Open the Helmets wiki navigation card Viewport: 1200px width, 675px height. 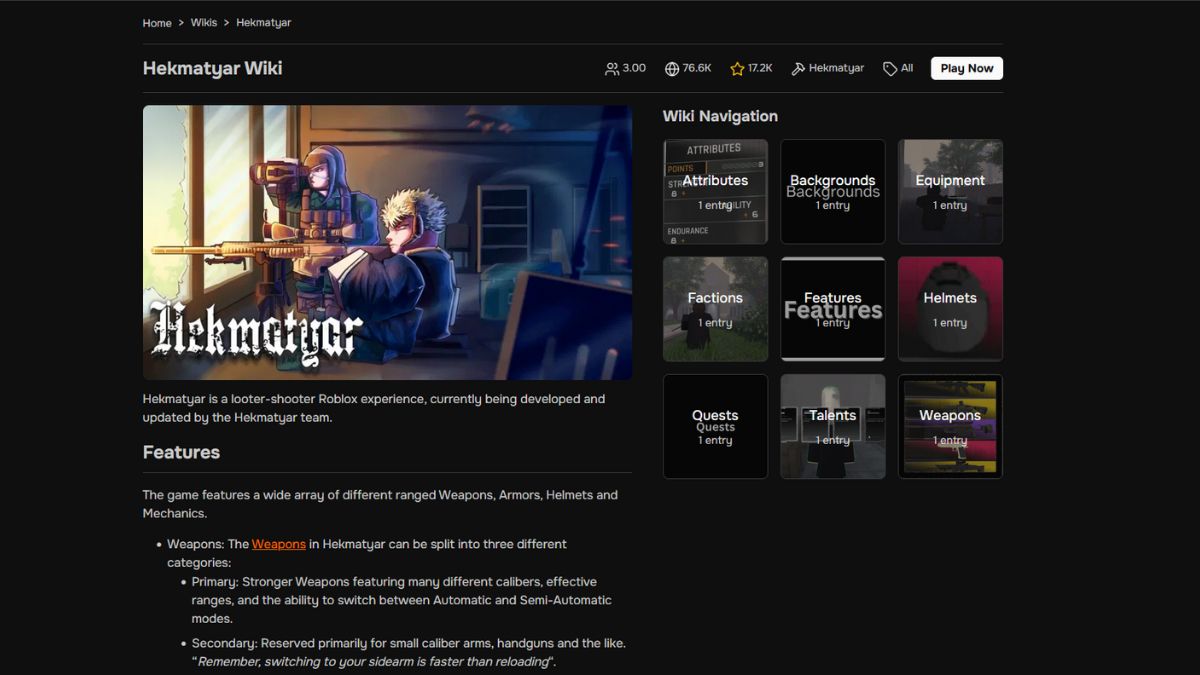coord(950,309)
